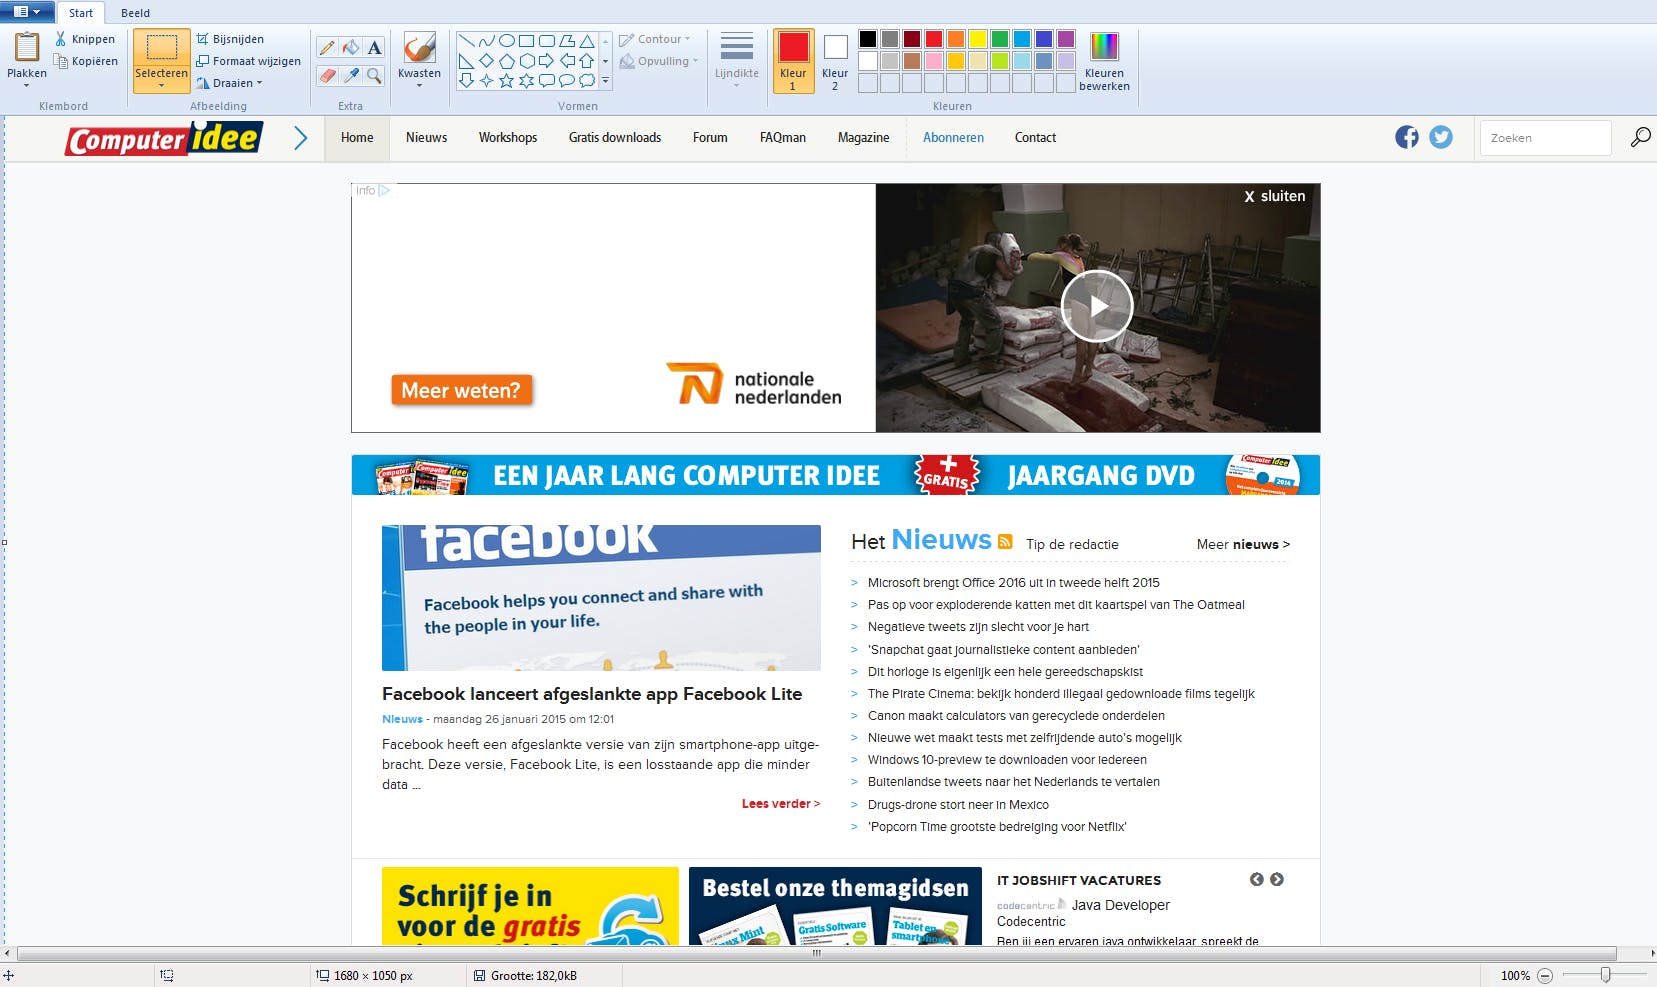Click the horizontal scrollbar thumb
Image resolution: width=1657 pixels, height=987 pixels.
click(816, 953)
